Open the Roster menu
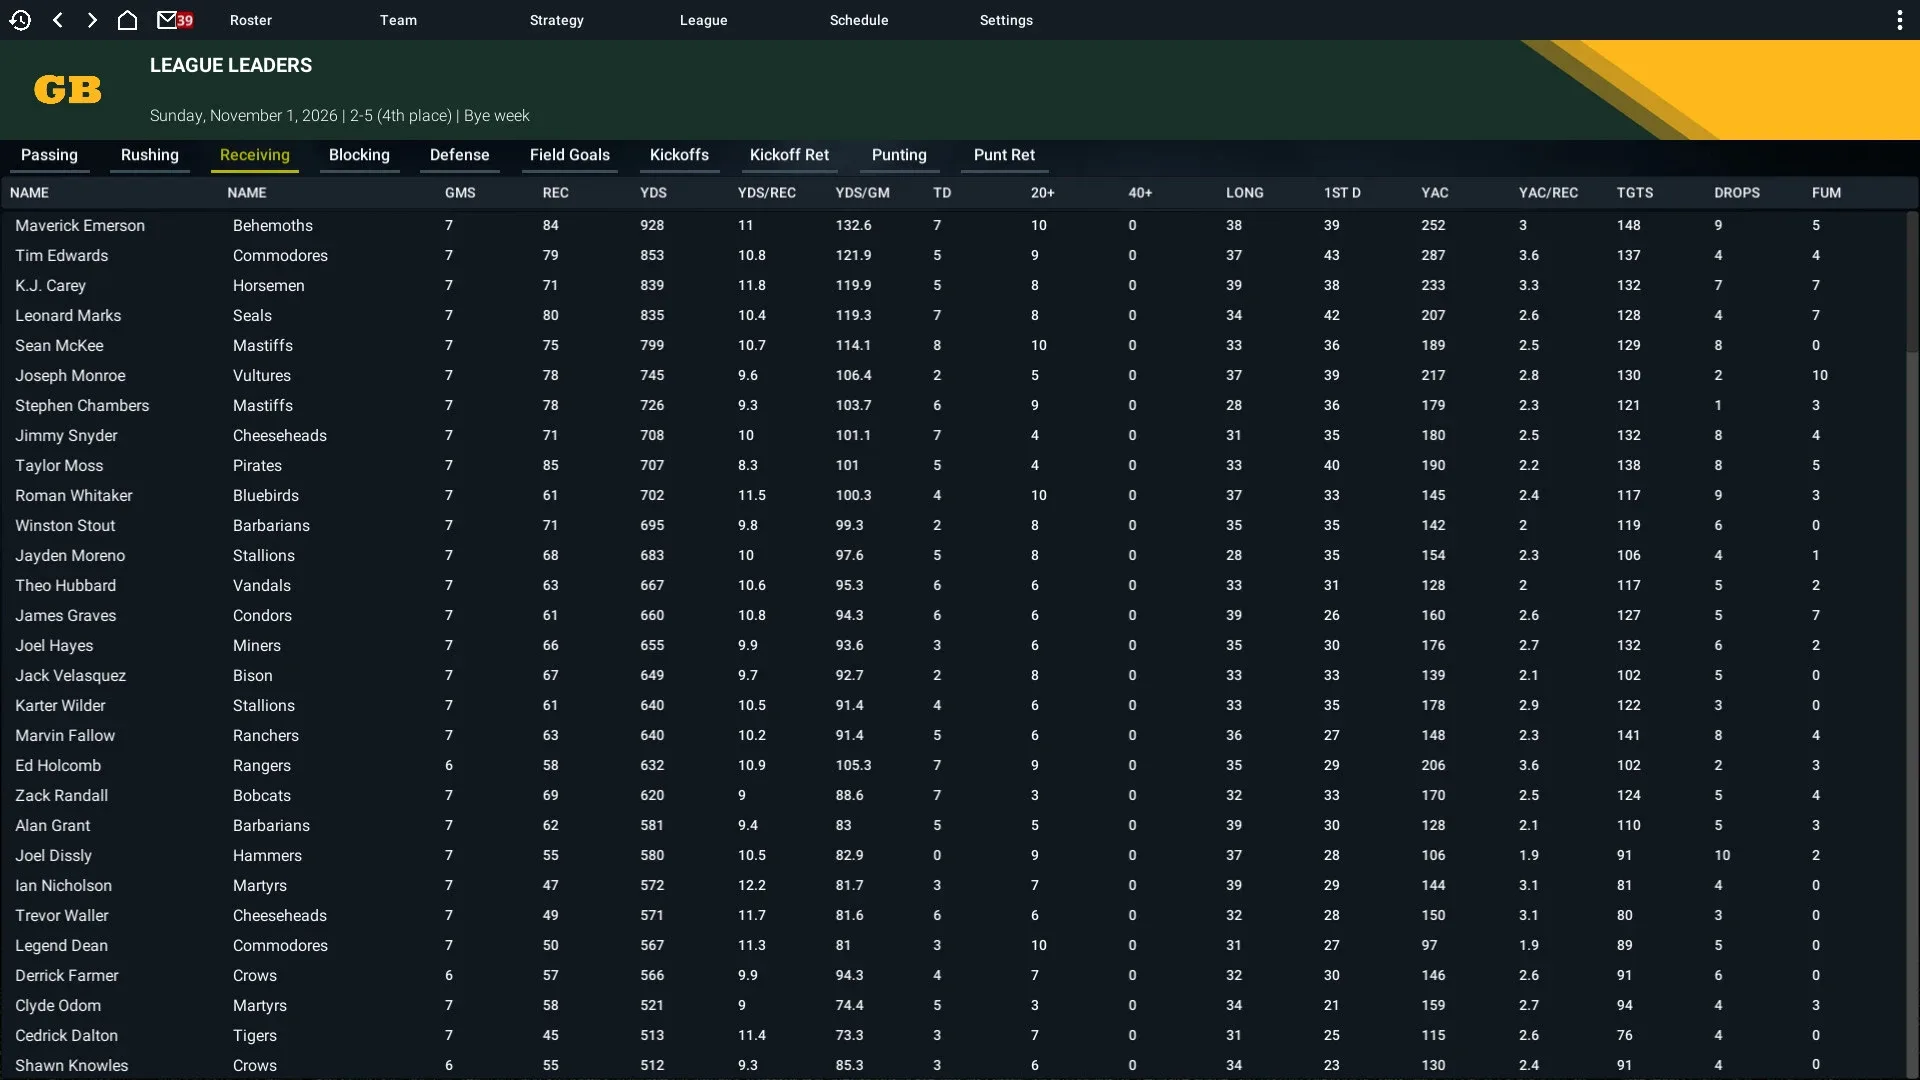This screenshot has height=1080, width=1920. click(x=250, y=20)
